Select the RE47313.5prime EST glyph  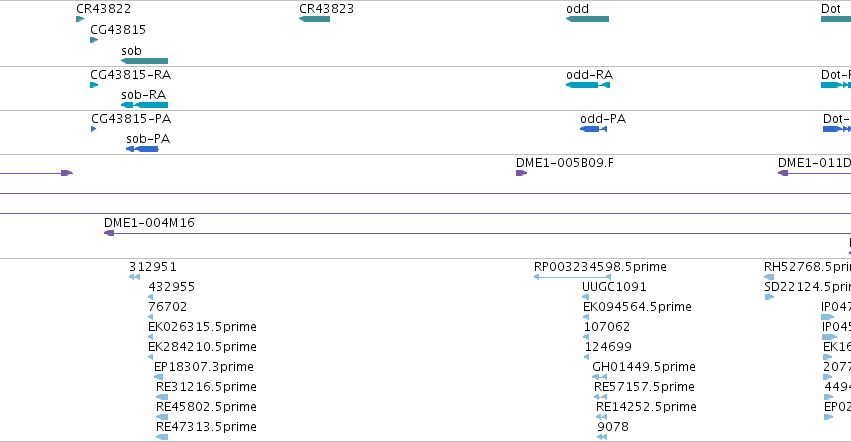click(162, 437)
